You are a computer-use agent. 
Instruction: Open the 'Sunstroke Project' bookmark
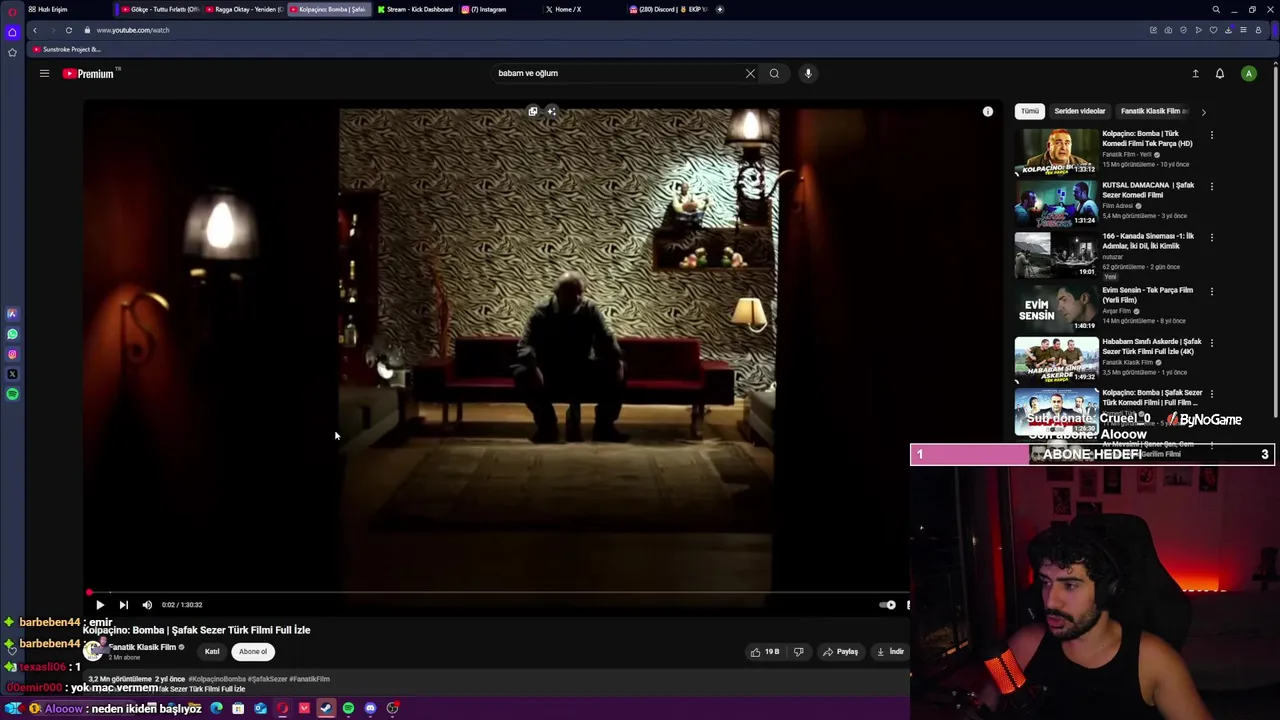67,49
